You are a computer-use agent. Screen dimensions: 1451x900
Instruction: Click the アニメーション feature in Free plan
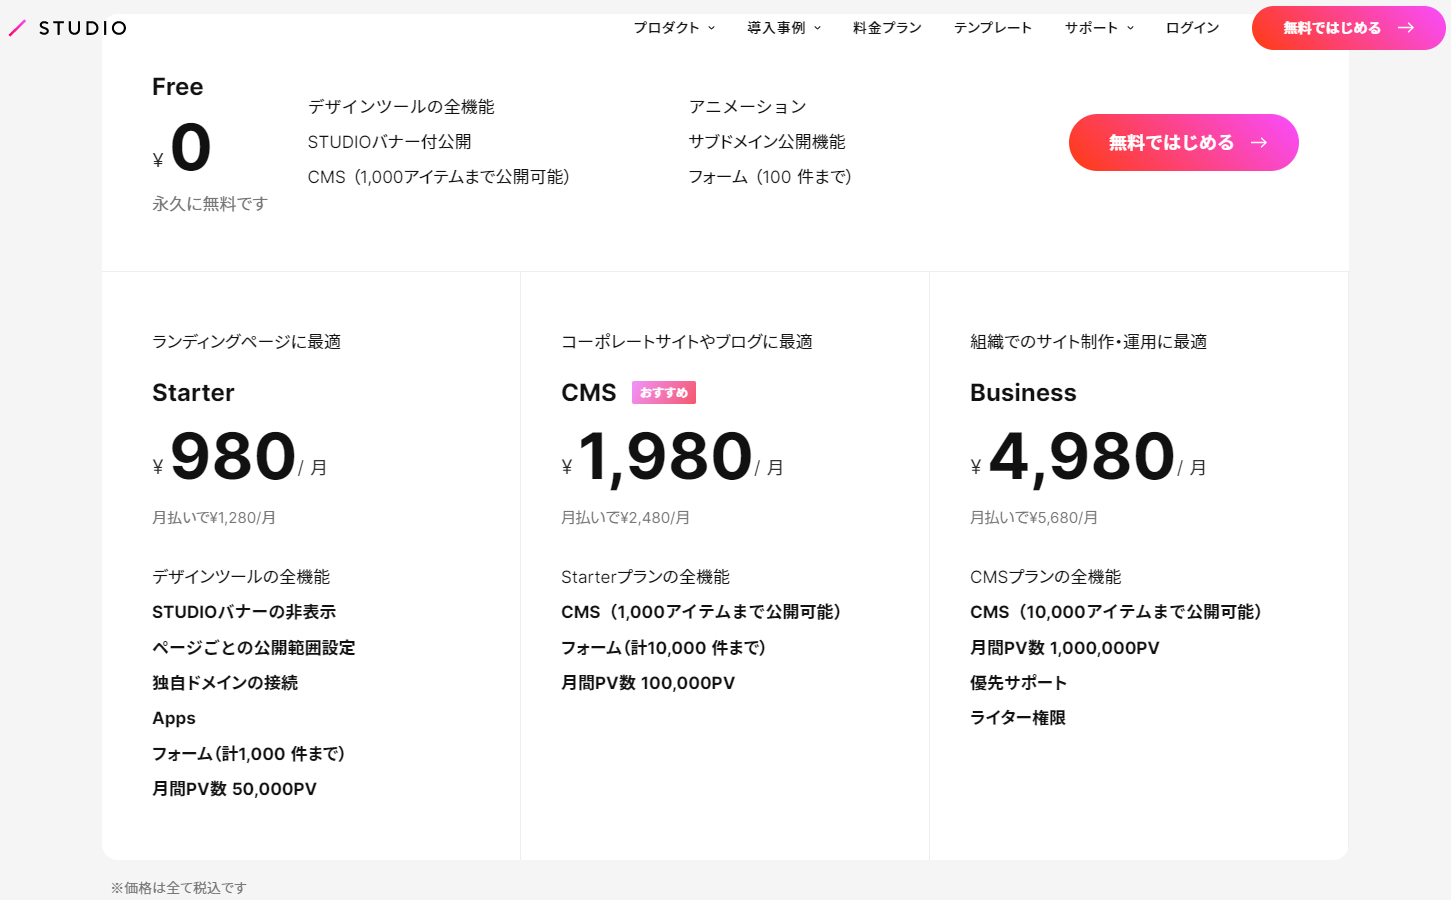pos(747,107)
